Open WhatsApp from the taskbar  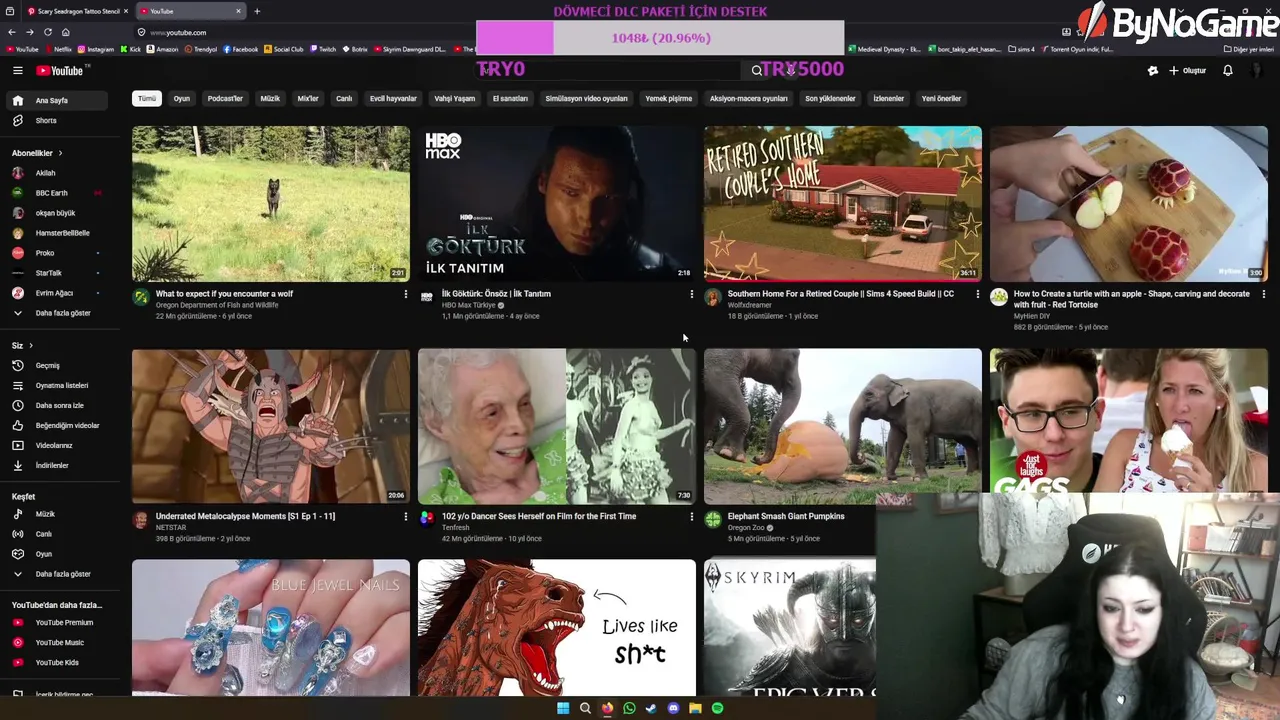pos(629,708)
